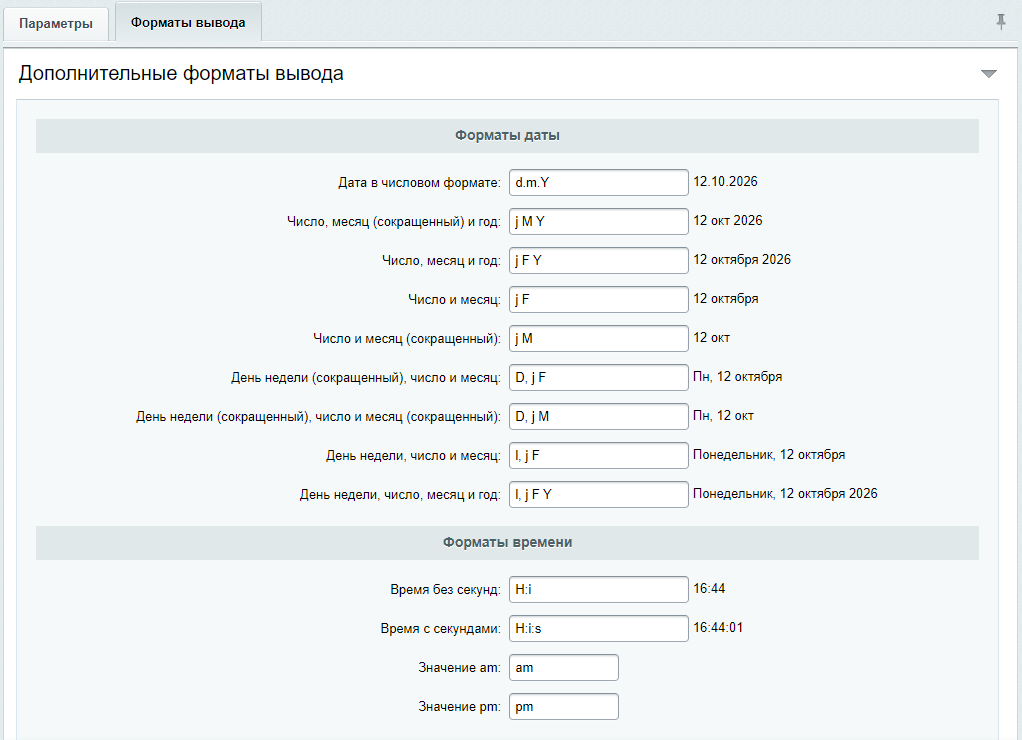This screenshot has width=1022, height=740.
Task: Change the Значение am field
Action: (564, 668)
